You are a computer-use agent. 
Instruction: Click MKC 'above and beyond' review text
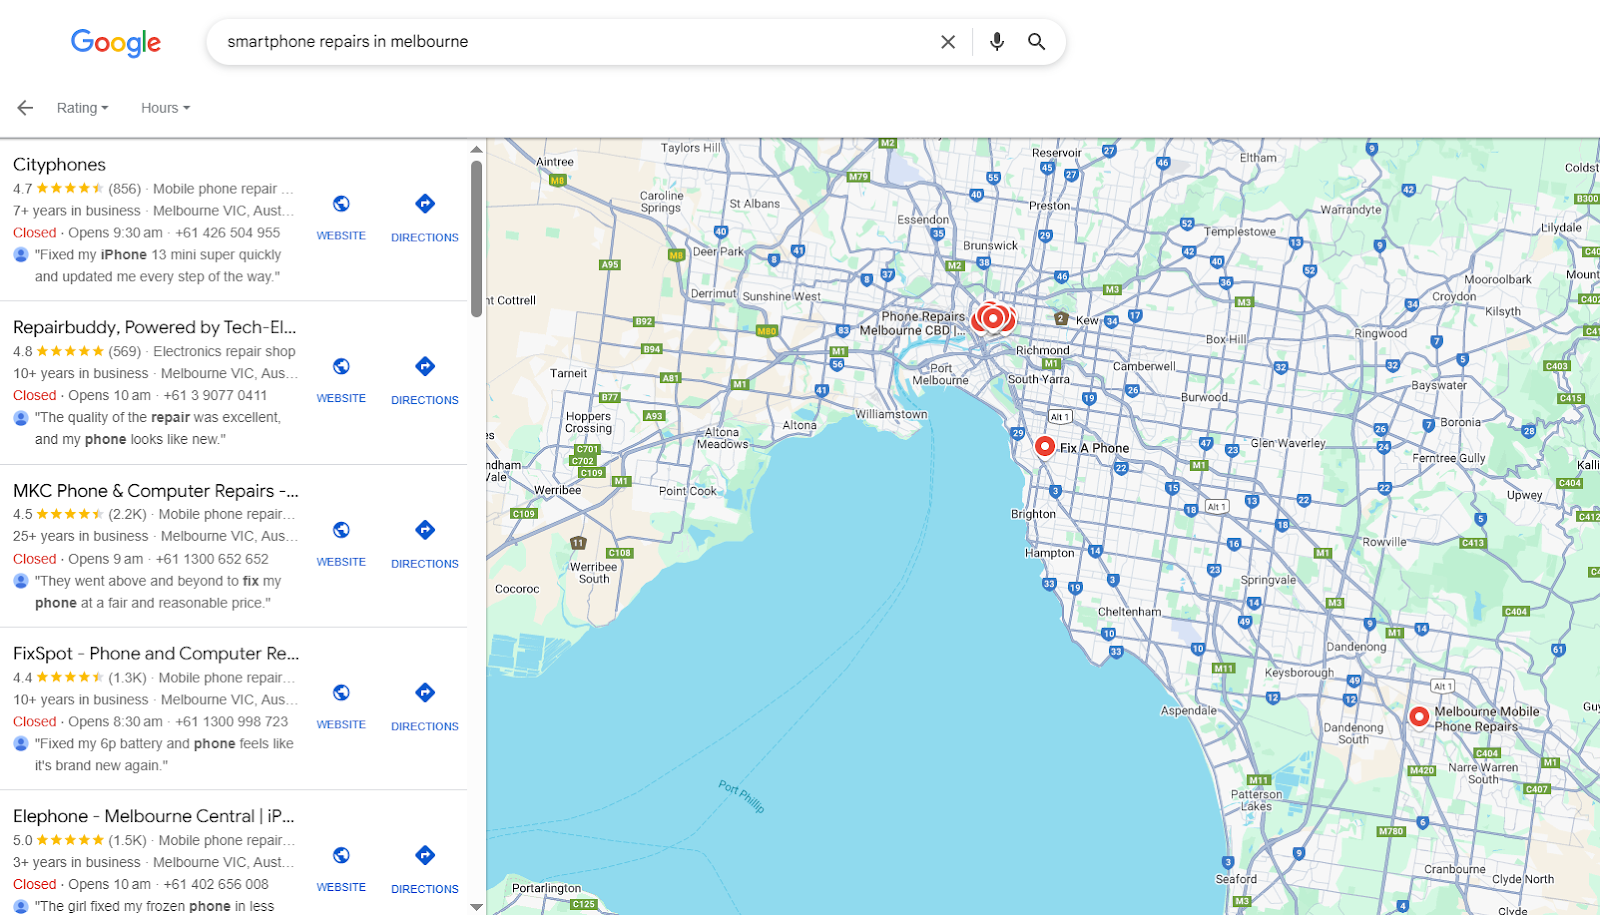click(158, 592)
